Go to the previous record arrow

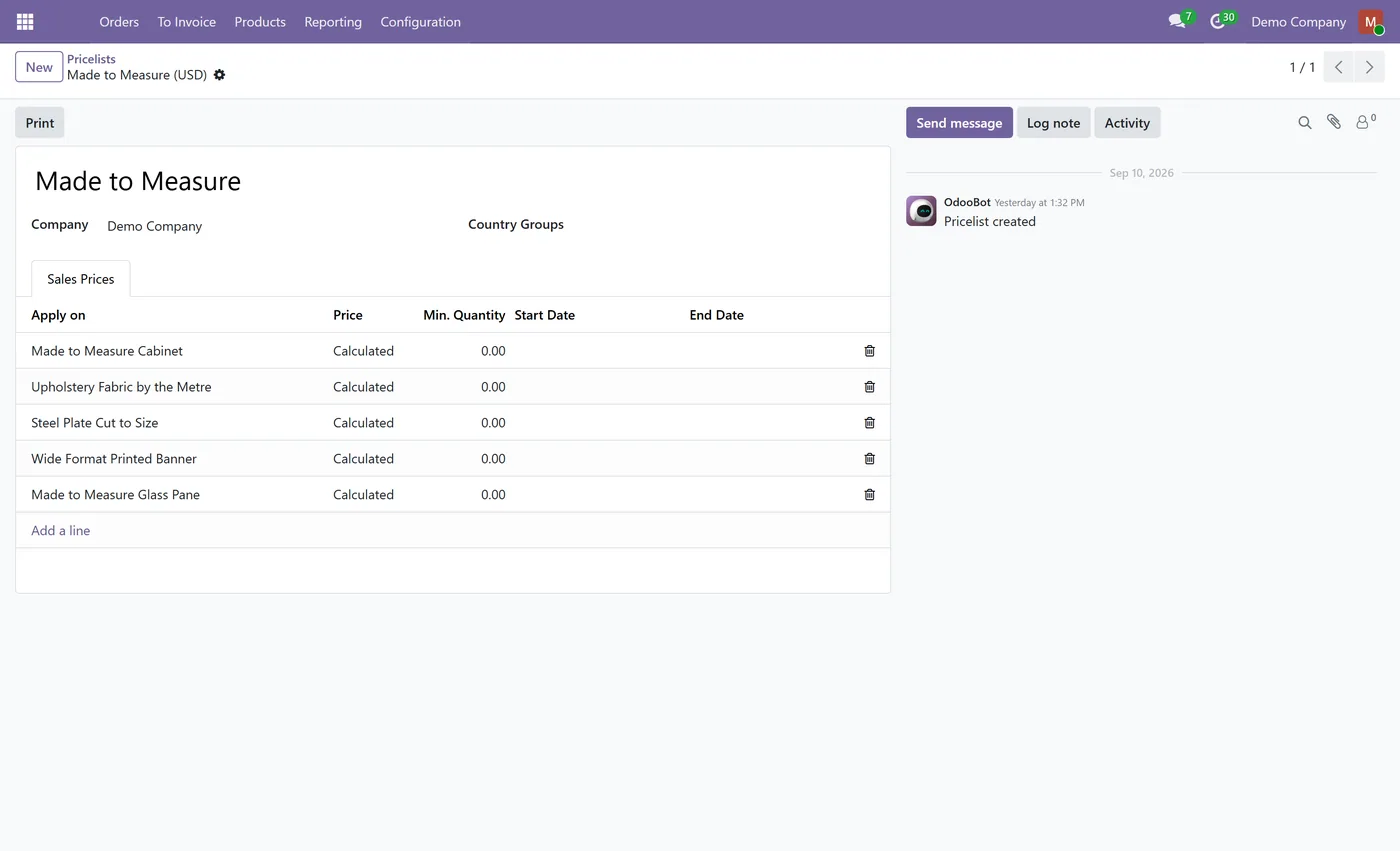1338,67
